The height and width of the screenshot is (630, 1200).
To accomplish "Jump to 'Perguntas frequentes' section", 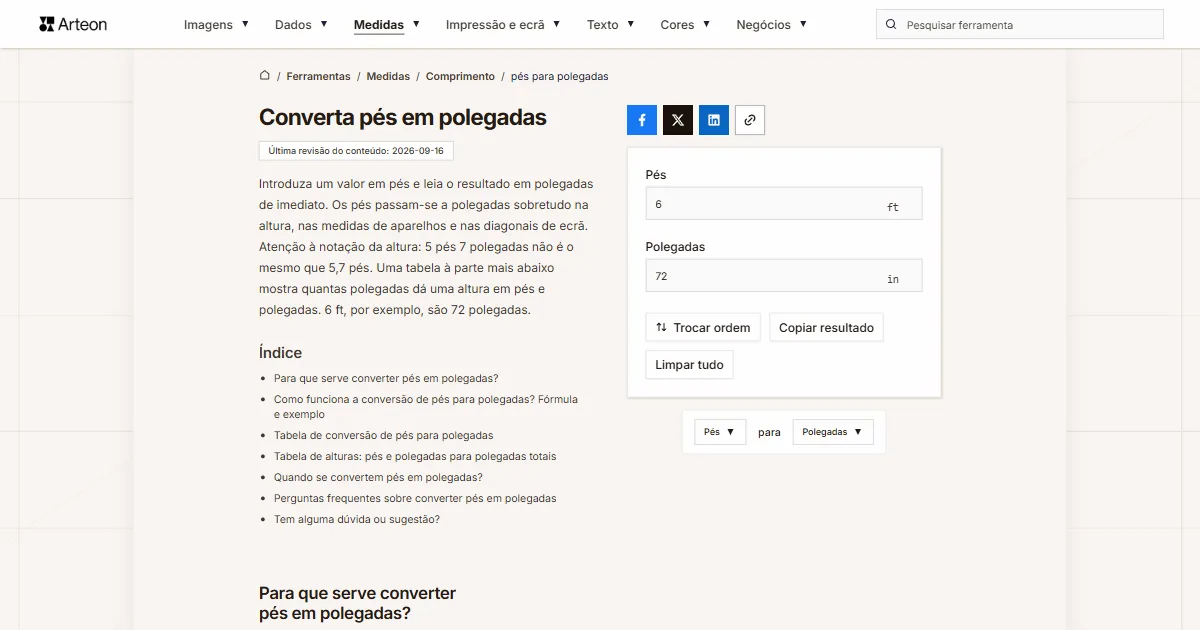I will click(x=415, y=498).
